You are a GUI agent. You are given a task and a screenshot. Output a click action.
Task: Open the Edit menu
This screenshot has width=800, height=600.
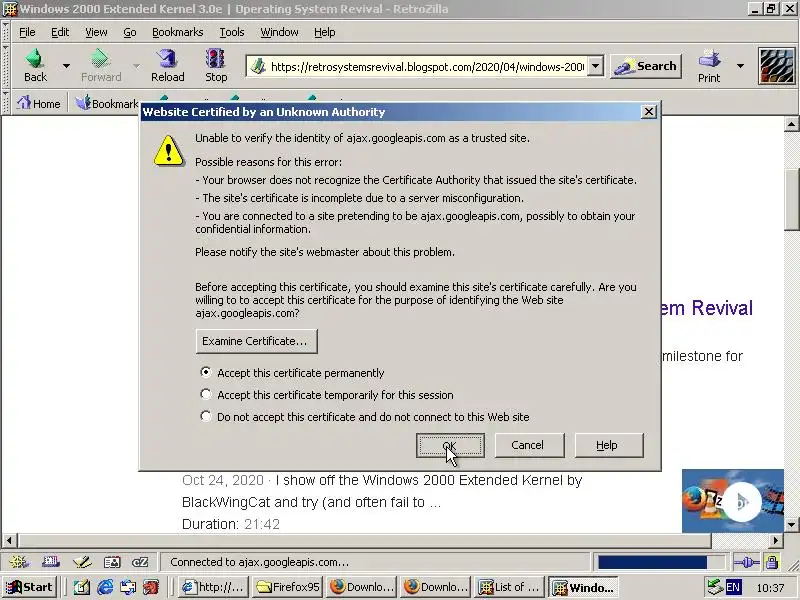coord(60,32)
